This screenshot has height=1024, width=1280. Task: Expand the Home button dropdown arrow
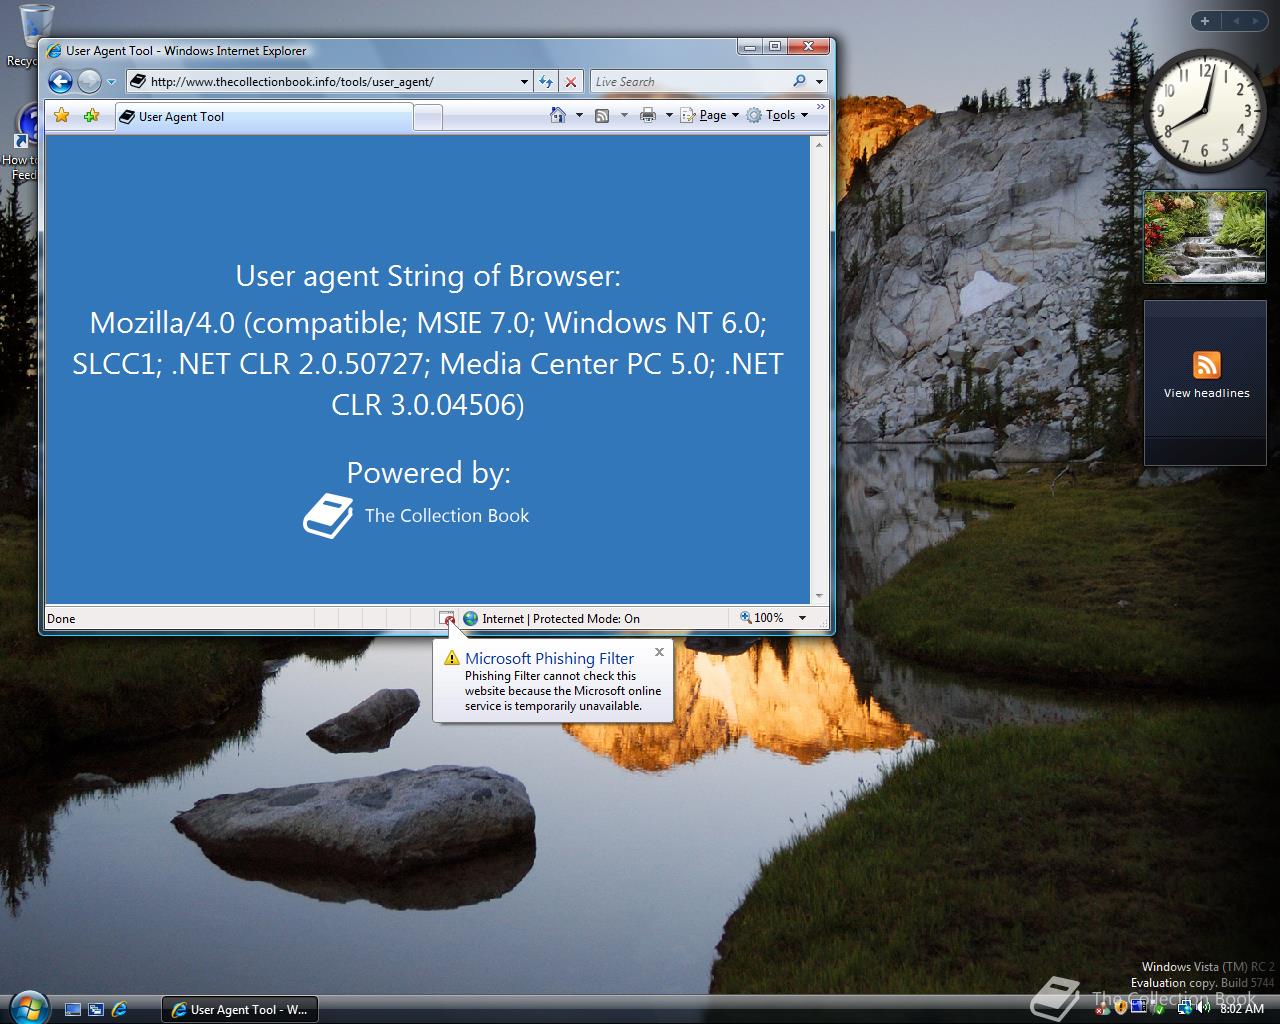click(579, 116)
